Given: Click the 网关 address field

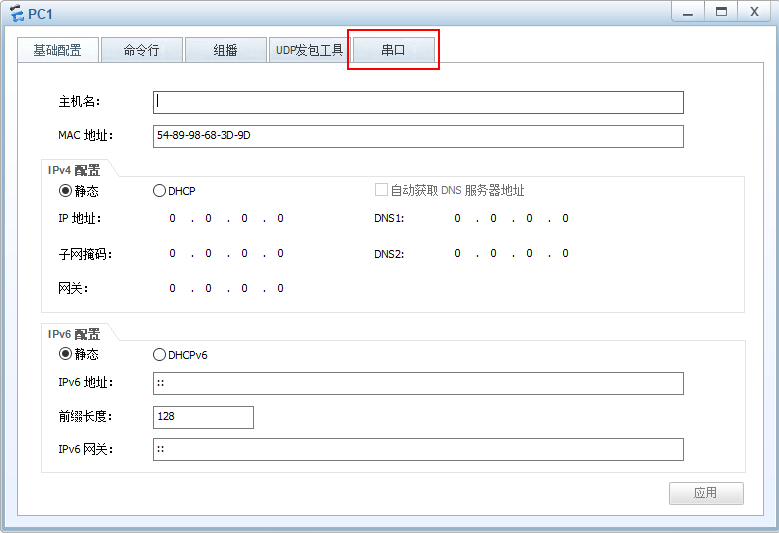Looking at the screenshot, I should coord(226,289).
